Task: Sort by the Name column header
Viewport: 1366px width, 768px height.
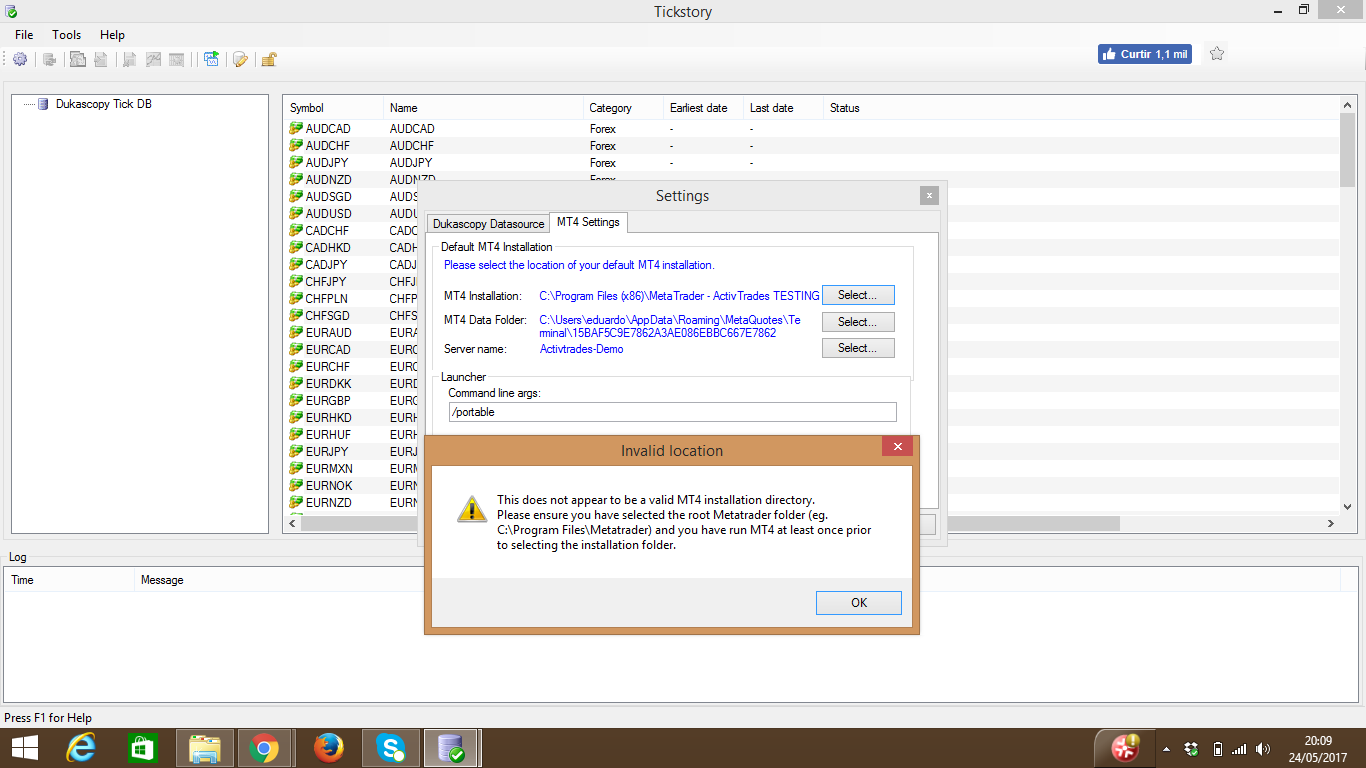Action: tap(484, 108)
